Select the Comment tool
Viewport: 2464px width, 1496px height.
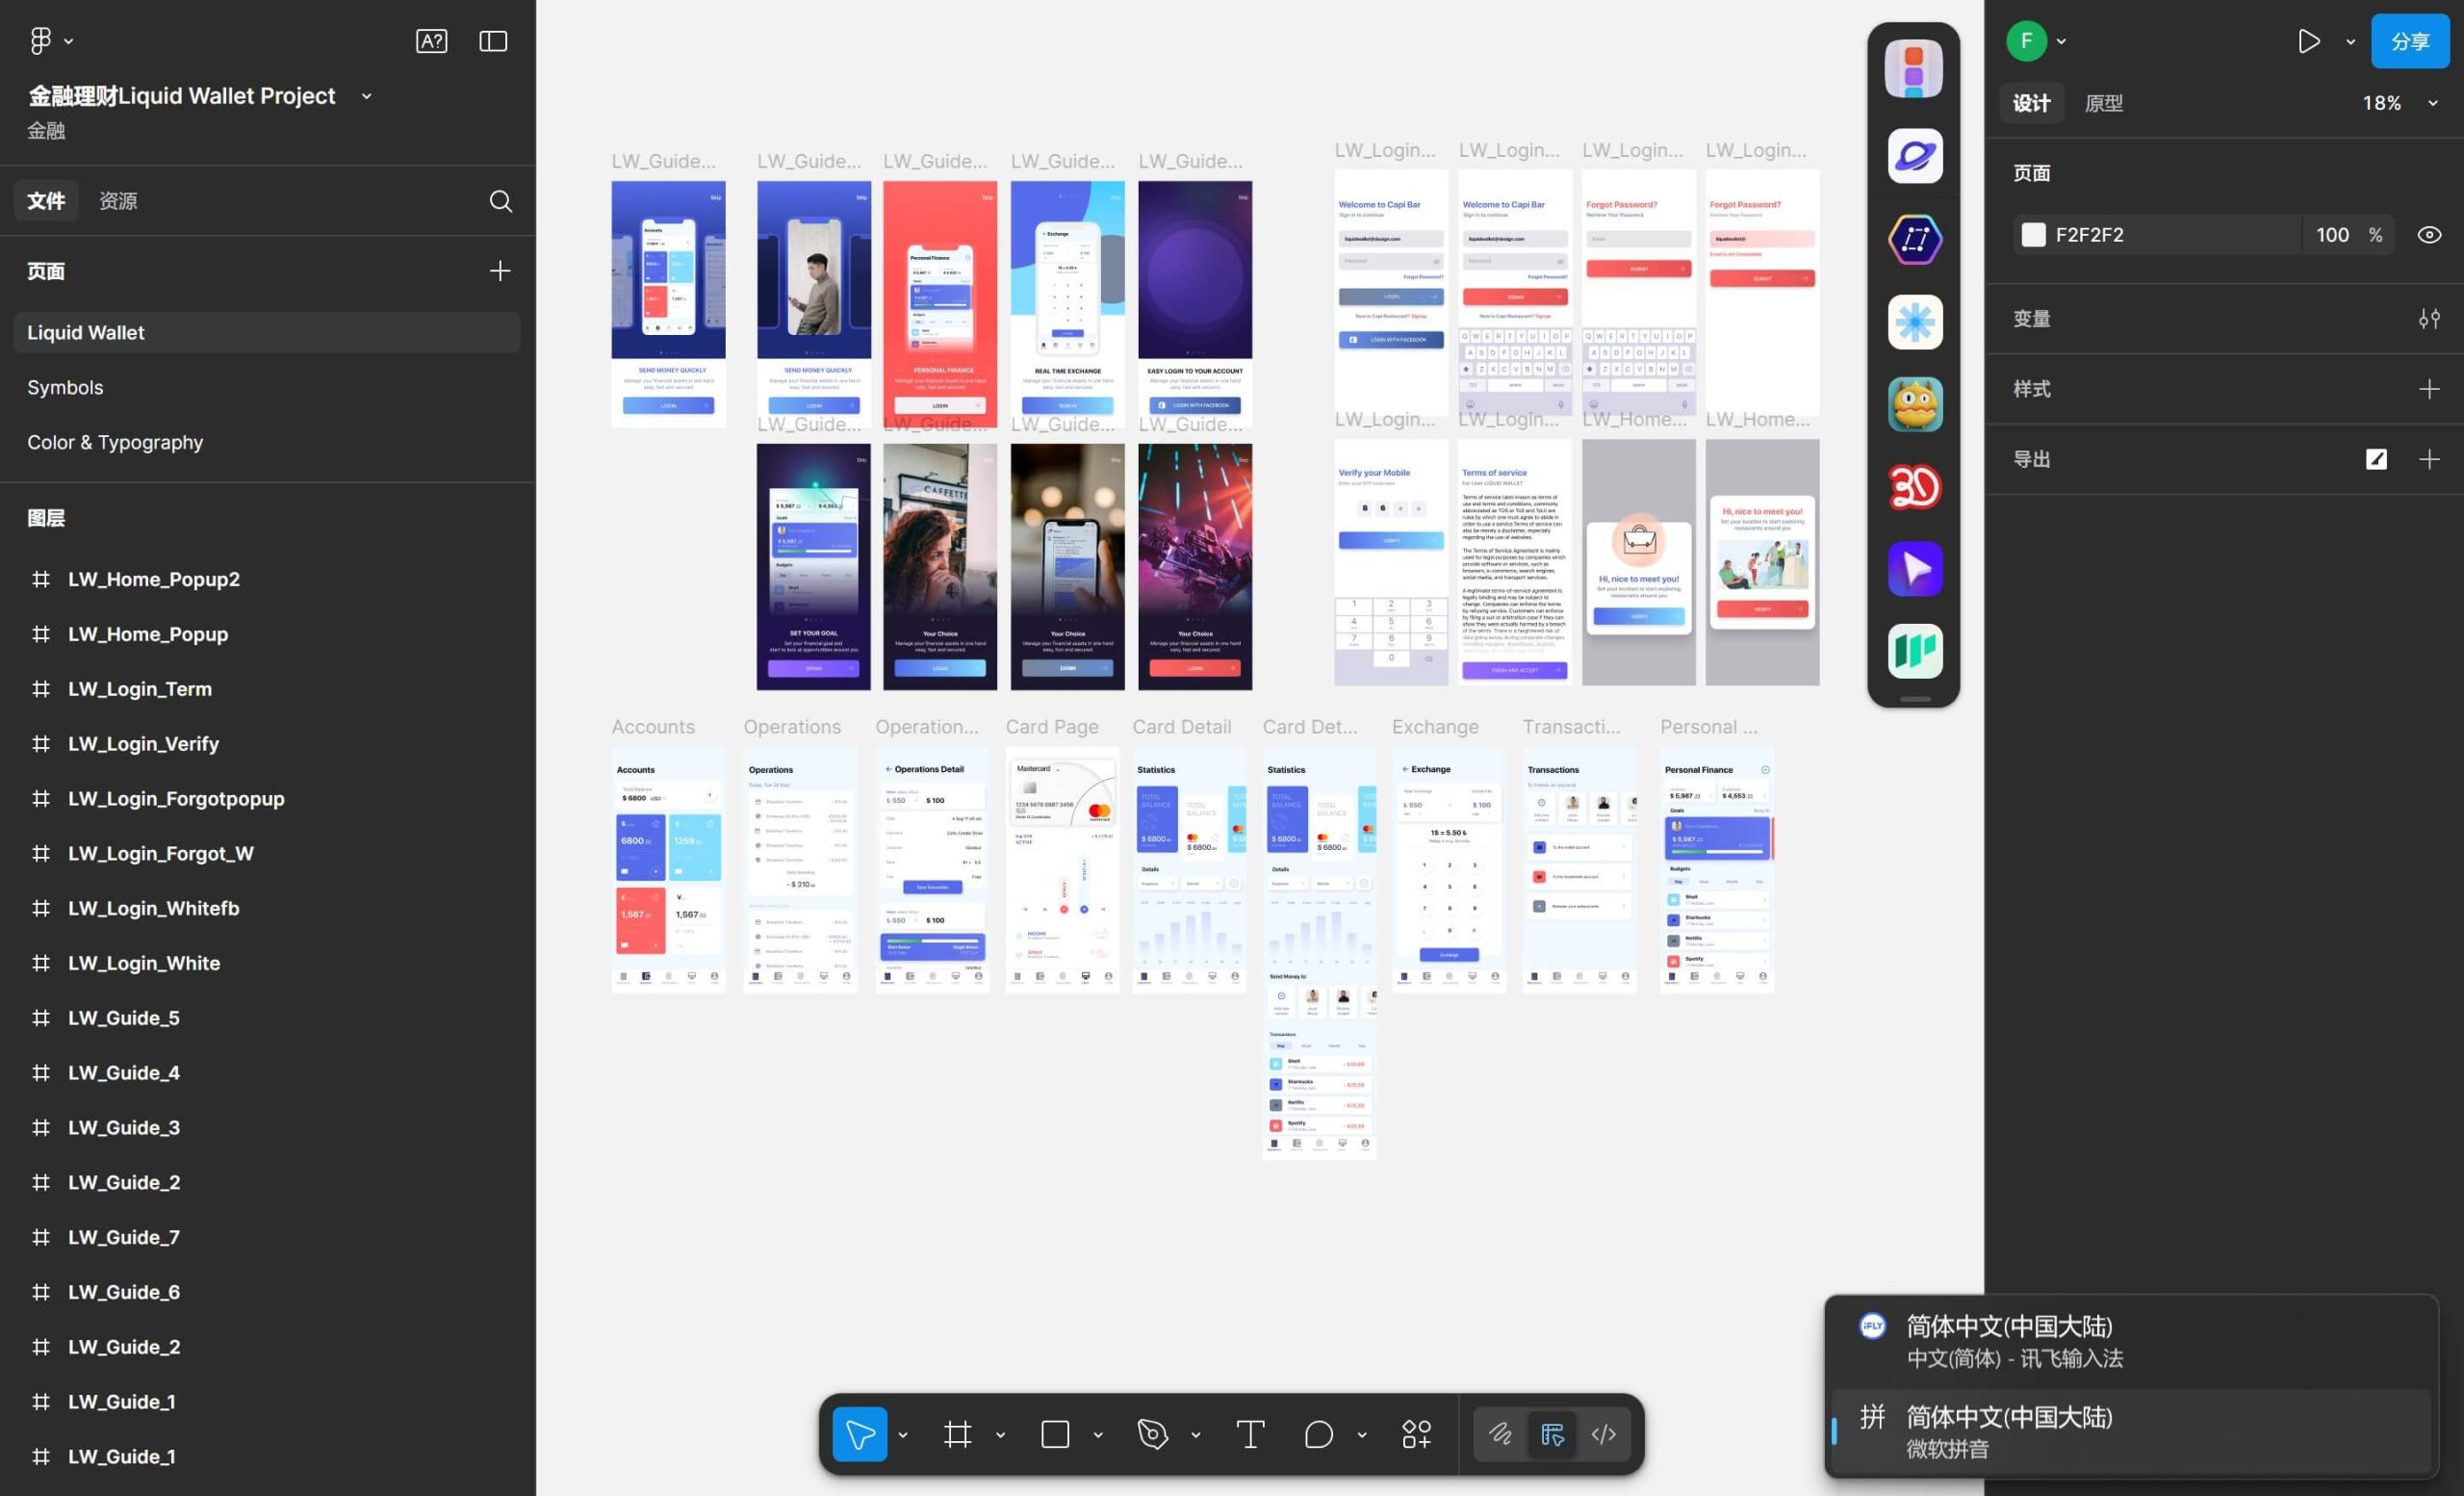click(1318, 1434)
